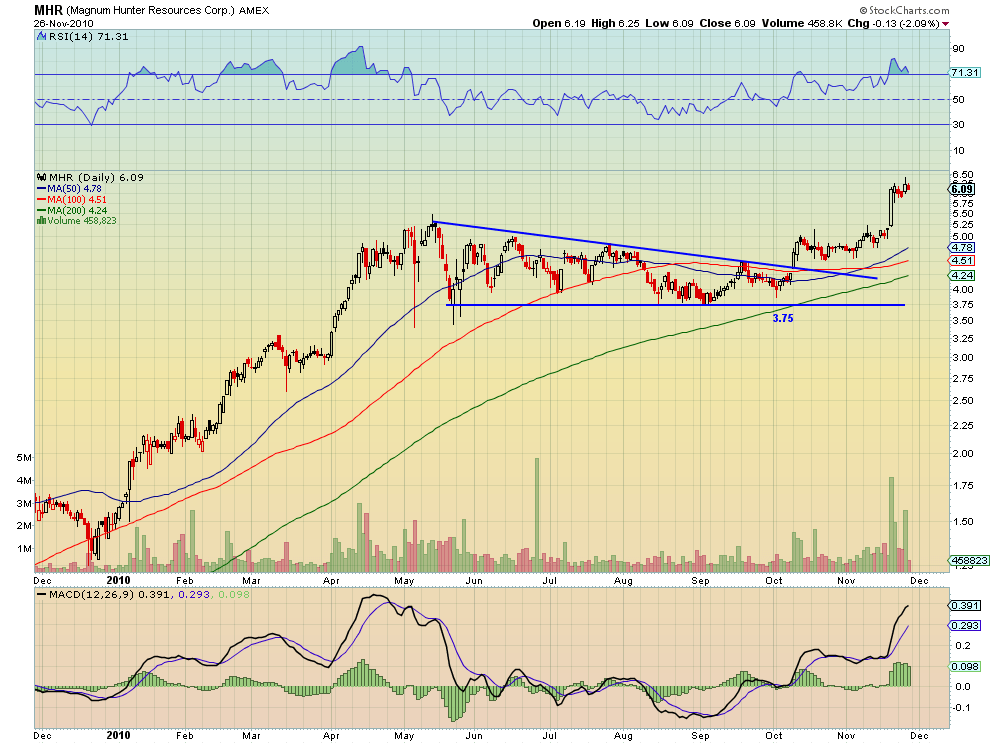The image size is (990, 744).
Task: Click the 4.51 tag on price axis
Action: pyautogui.click(x=963, y=261)
